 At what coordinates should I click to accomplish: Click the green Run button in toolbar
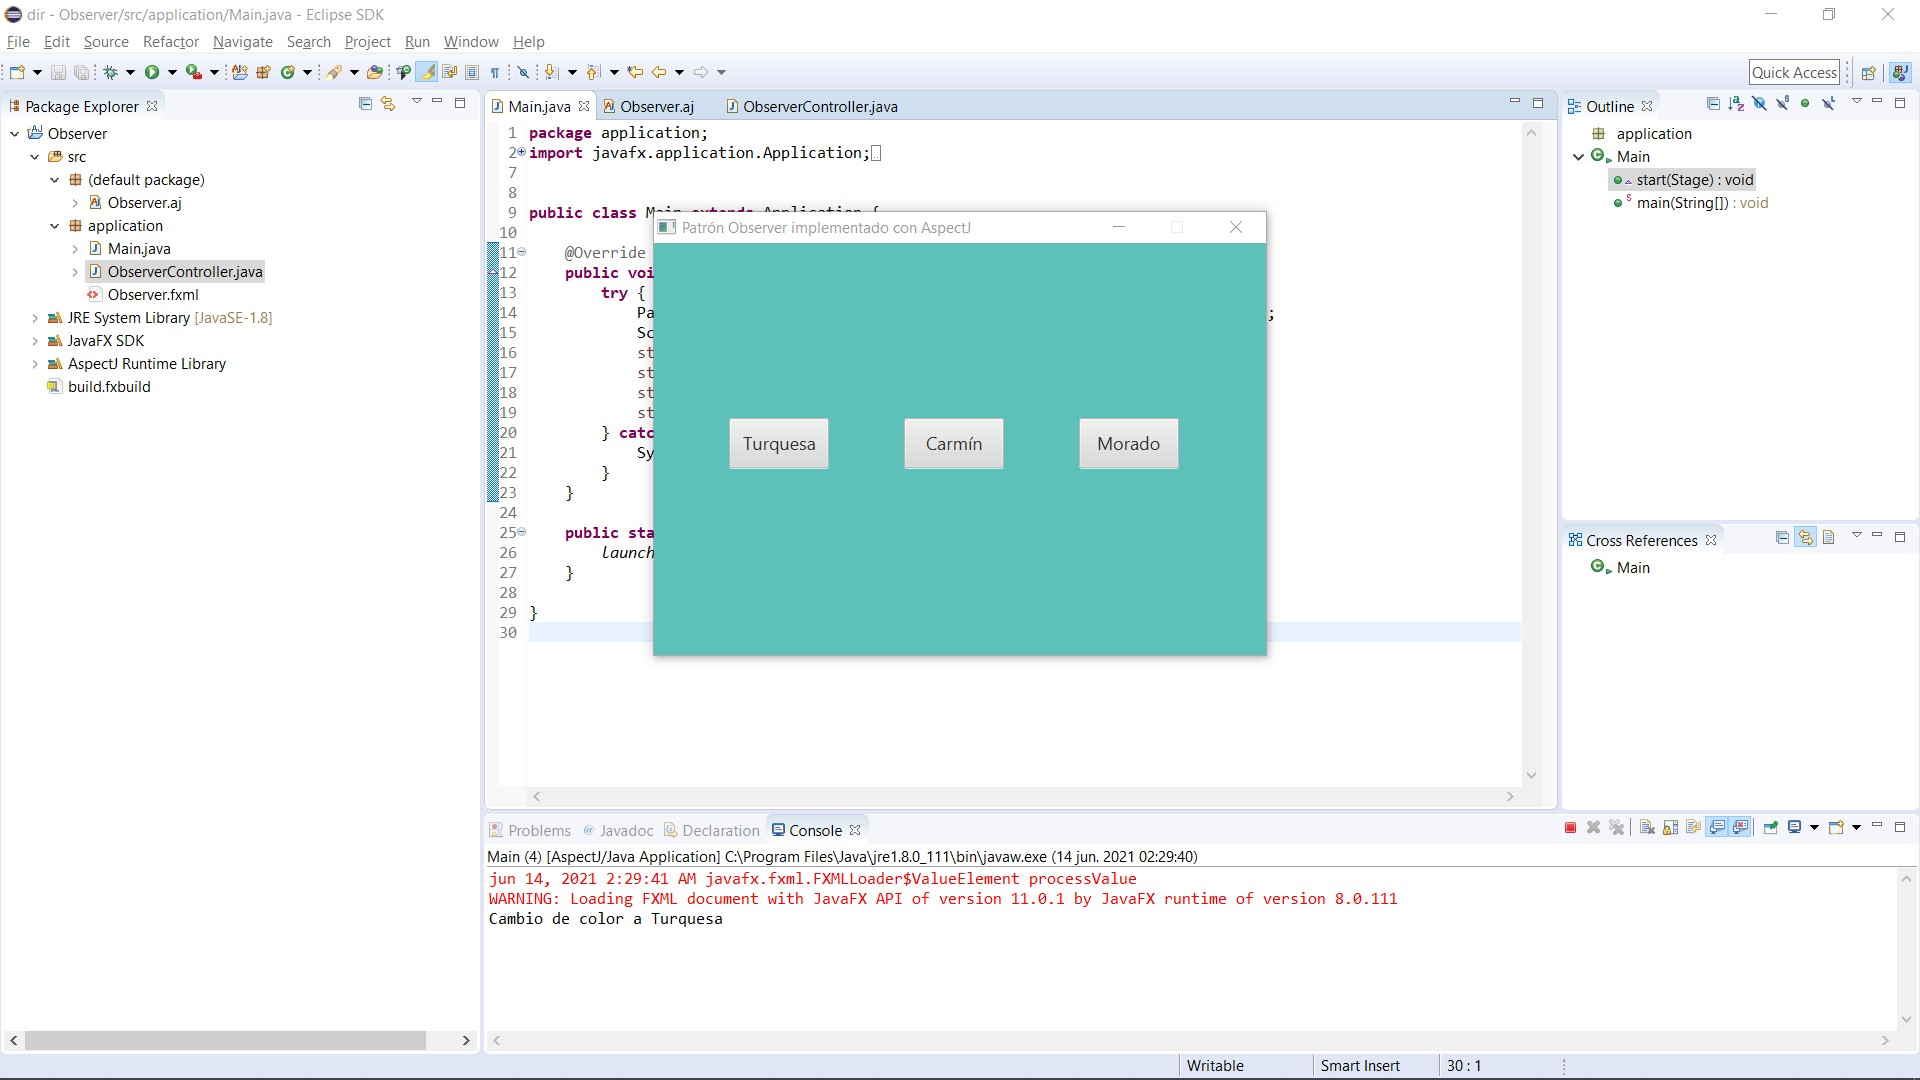point(152,72)
